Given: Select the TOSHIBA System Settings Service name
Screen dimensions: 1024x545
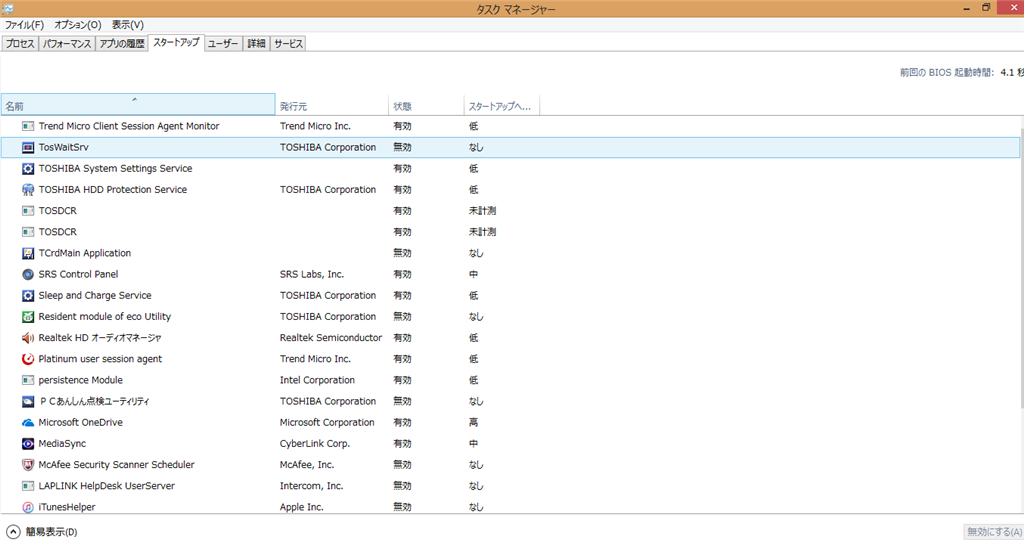Looking at the screenshot, I should coord(115,168).
